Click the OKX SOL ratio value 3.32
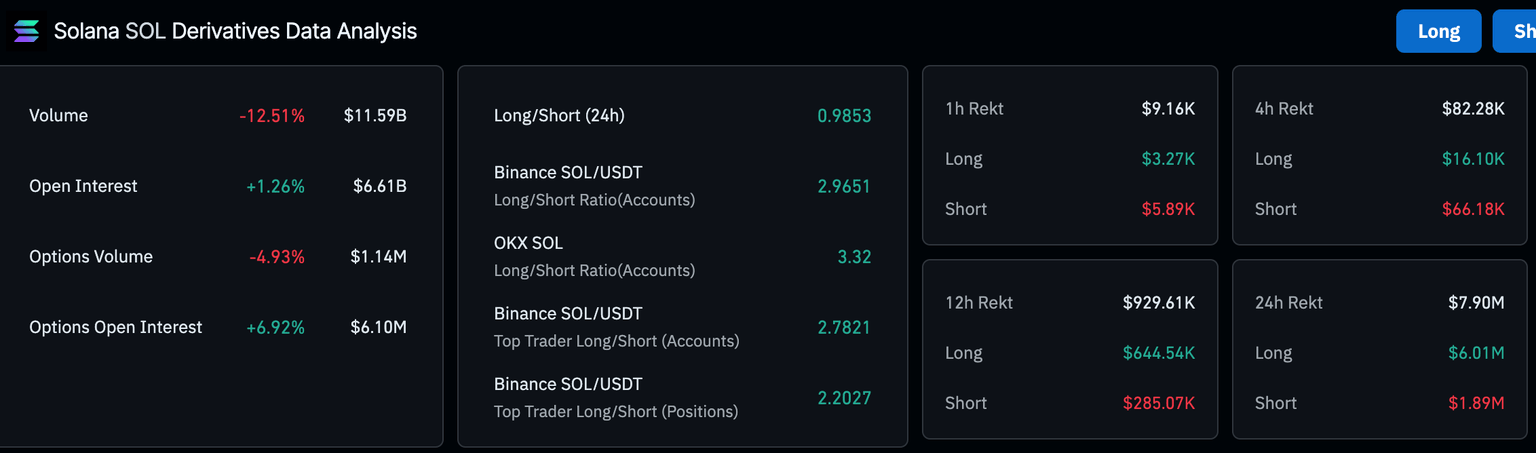 [854, 257]
